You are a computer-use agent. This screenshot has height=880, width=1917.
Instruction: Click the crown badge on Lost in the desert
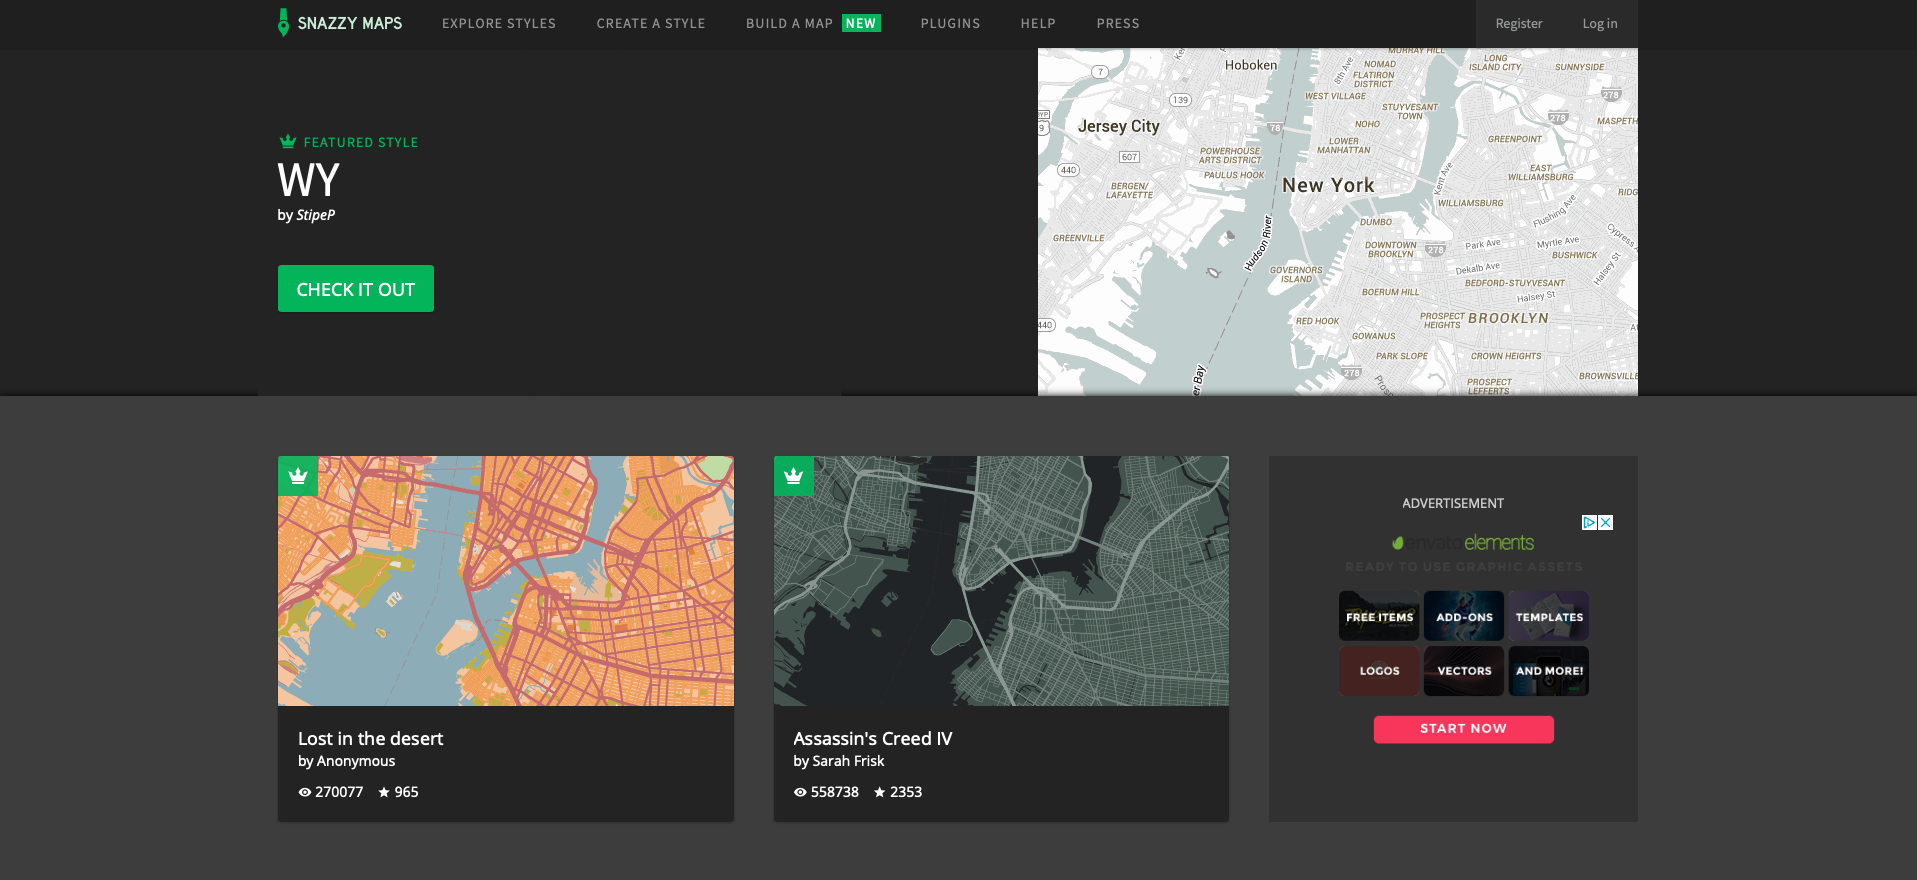click(x=298, y=476)
